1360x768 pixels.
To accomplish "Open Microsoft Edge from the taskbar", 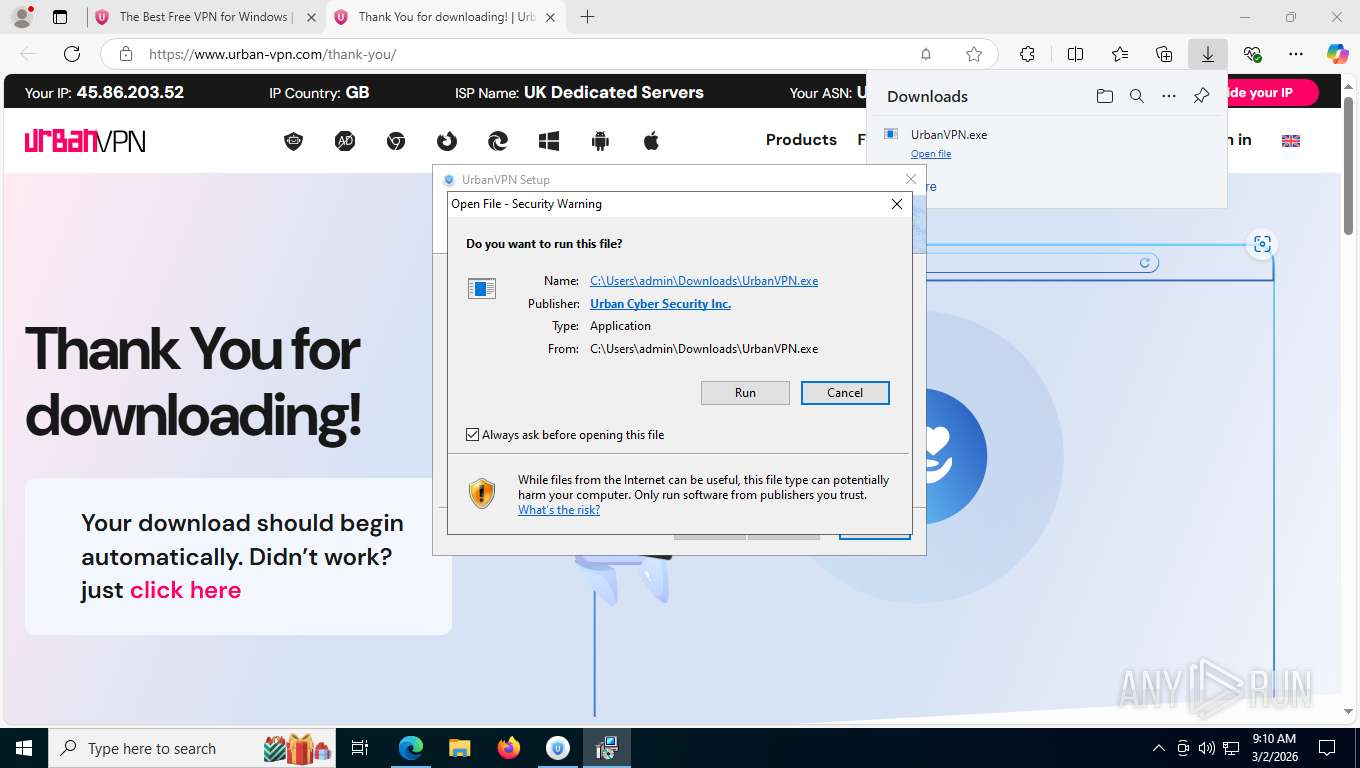I will click(411, 748).
